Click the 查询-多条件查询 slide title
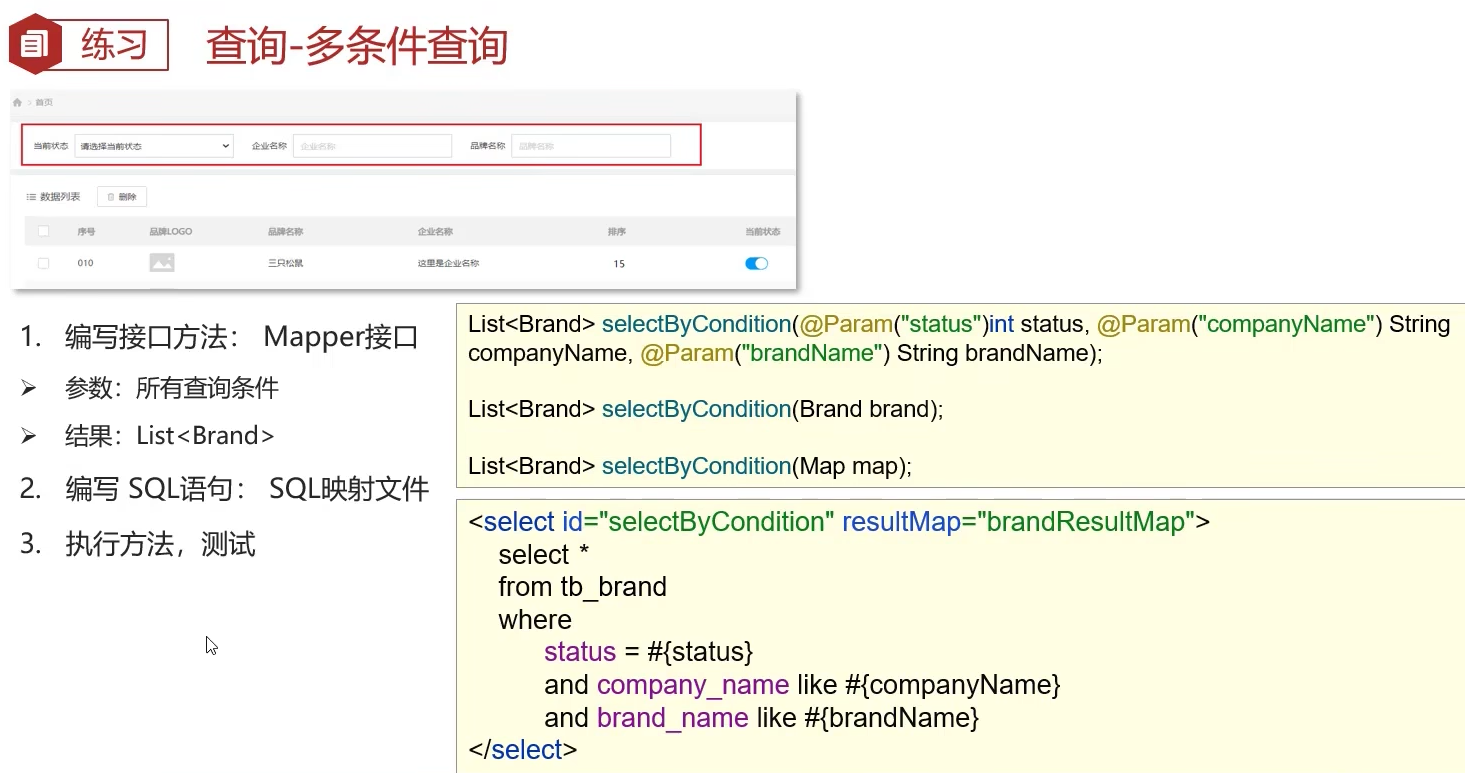Screen dimensions: 1465x773 (357, 46)
